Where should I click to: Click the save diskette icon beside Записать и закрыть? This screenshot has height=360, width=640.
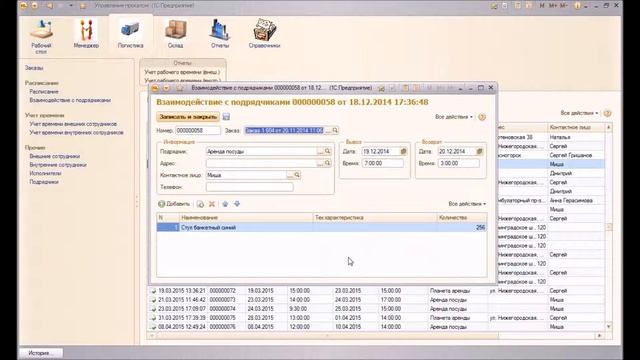[226, 117]
